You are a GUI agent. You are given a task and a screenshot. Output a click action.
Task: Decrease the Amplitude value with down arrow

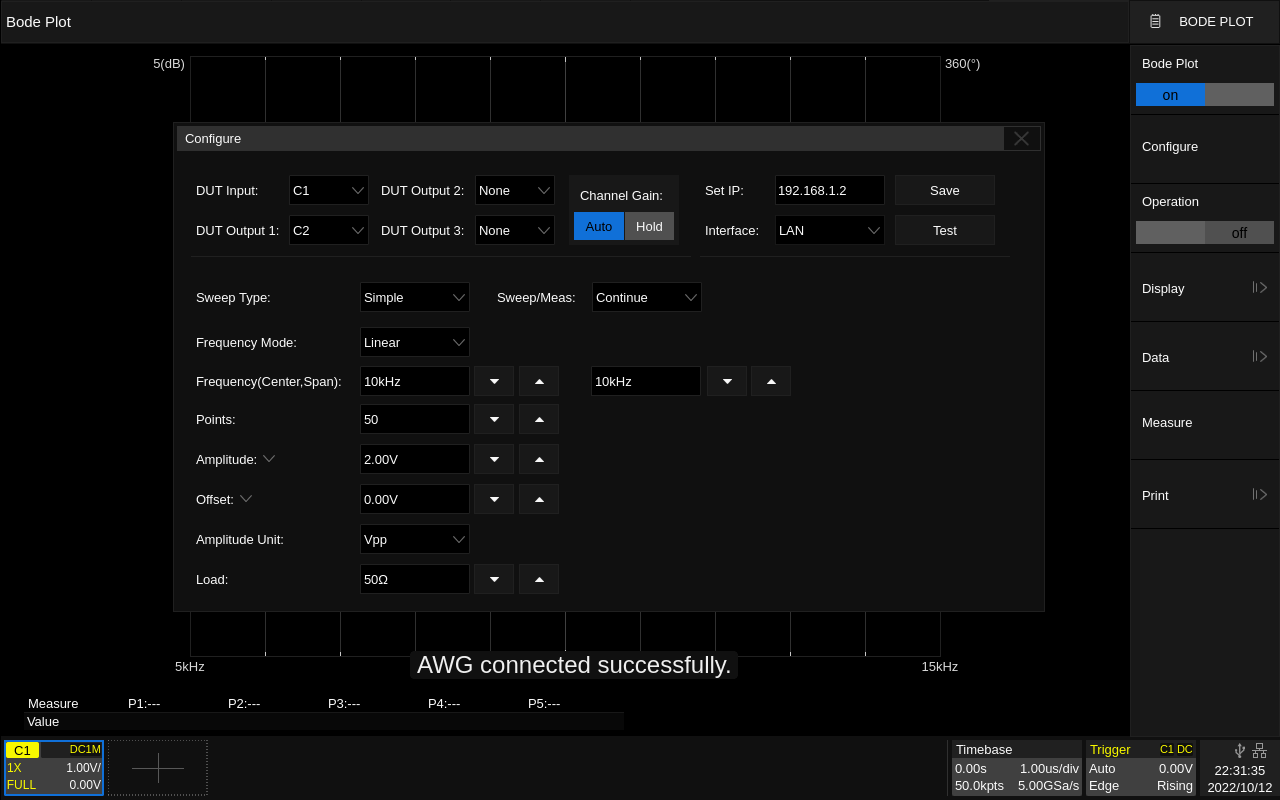click(494, 459)
